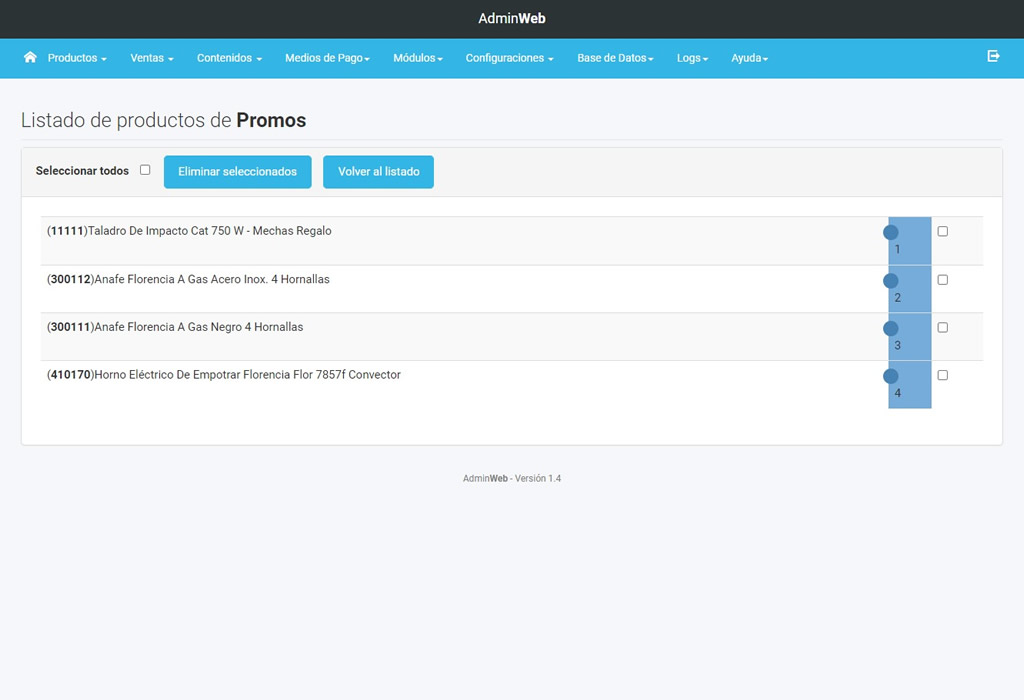Tick checkbox for Horno Eléctrico De Empotrar

[942, 376]
